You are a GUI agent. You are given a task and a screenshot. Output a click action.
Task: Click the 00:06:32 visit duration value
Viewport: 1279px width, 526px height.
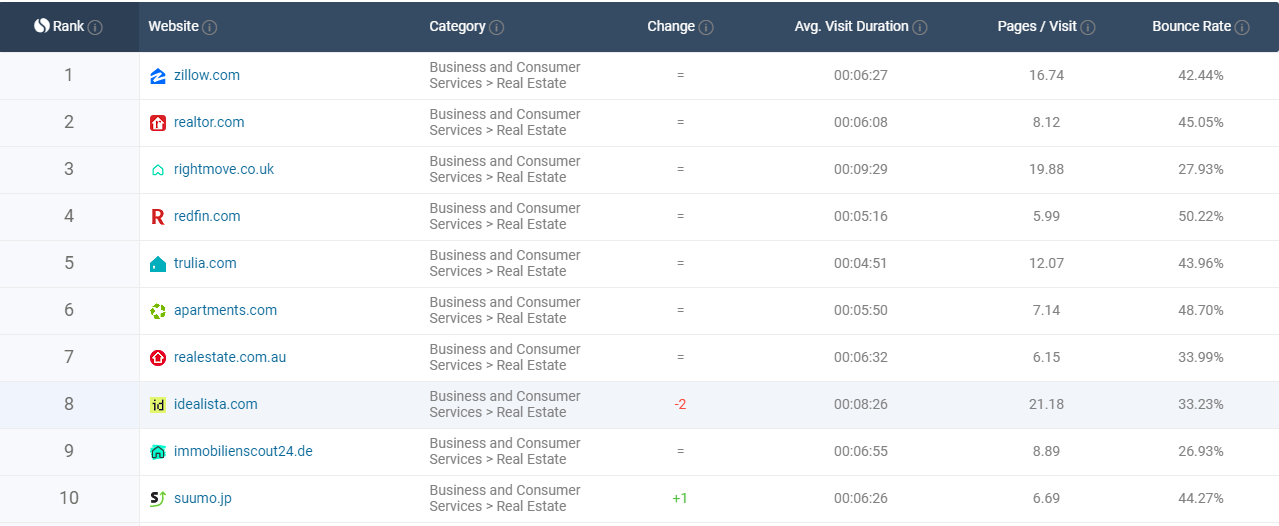(861, 357)
